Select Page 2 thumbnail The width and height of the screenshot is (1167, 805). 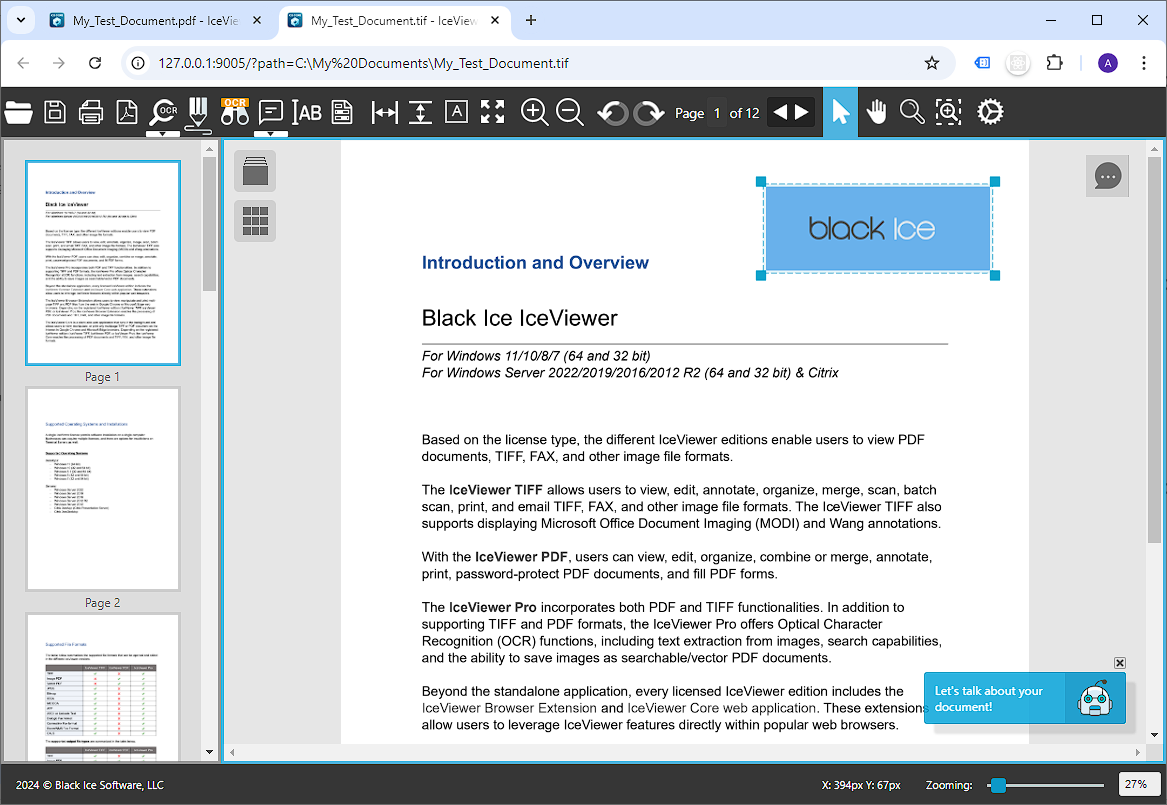click(103, 489)
